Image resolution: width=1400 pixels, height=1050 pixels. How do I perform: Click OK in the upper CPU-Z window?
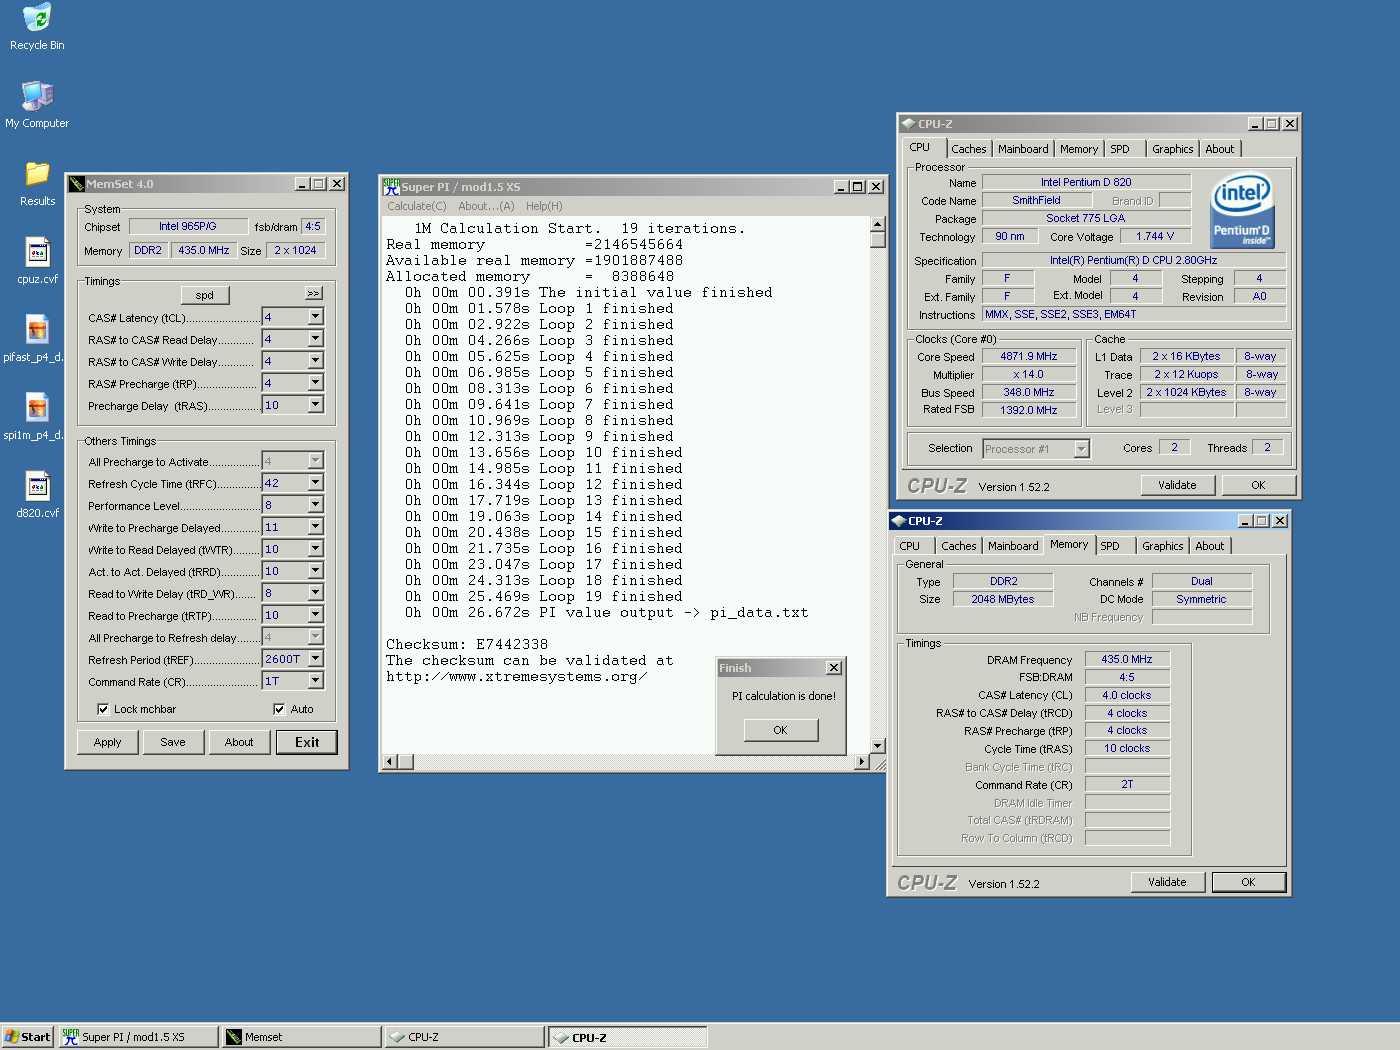click(x=1258, y=485)
